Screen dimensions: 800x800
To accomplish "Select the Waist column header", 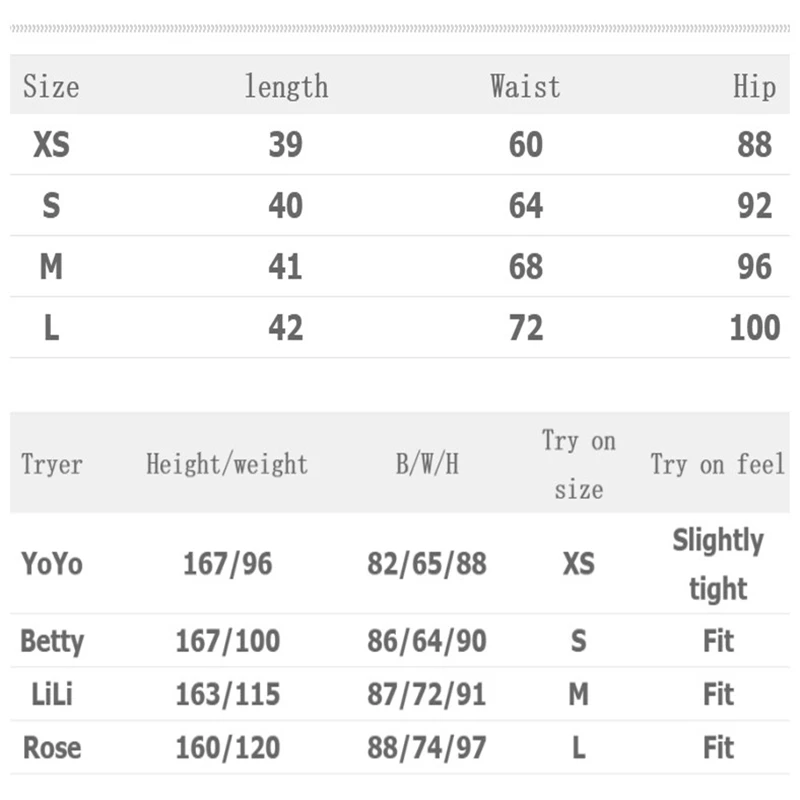I will click(x=525, y=87).
